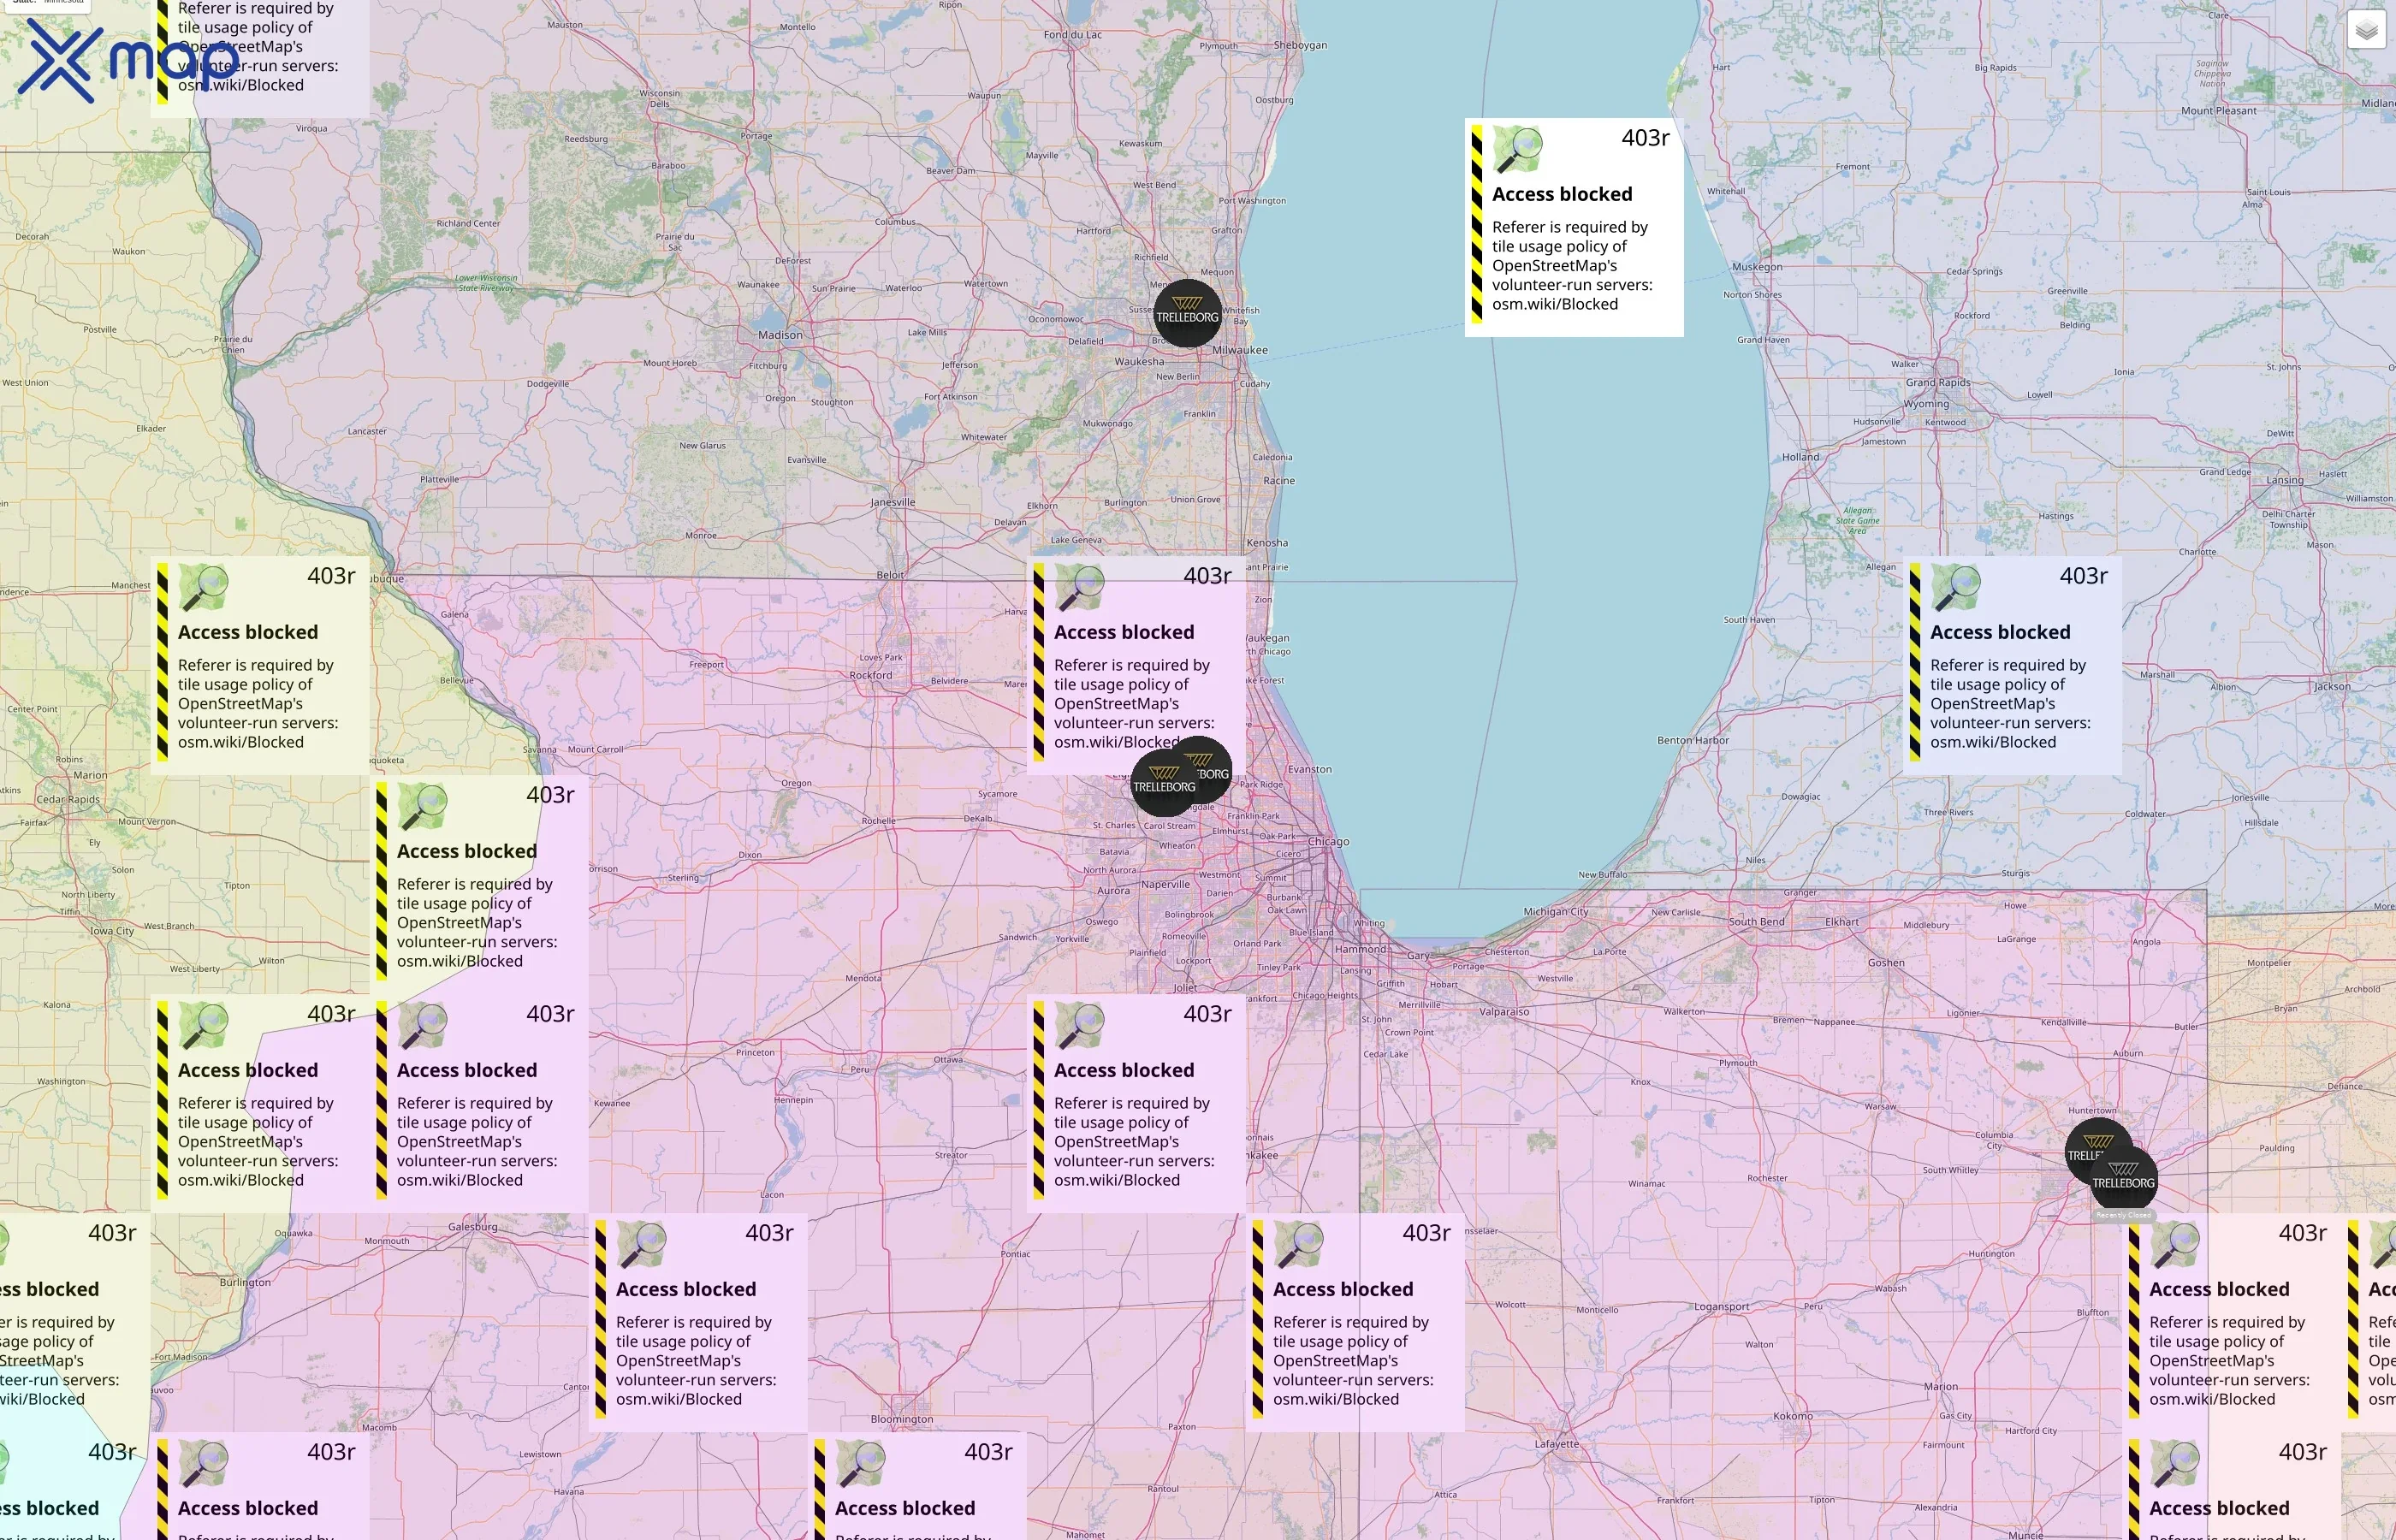Screen dimensions: 2396x1540
Task: Click the Fond du Lac label
Action: [x=1073, y=35]
